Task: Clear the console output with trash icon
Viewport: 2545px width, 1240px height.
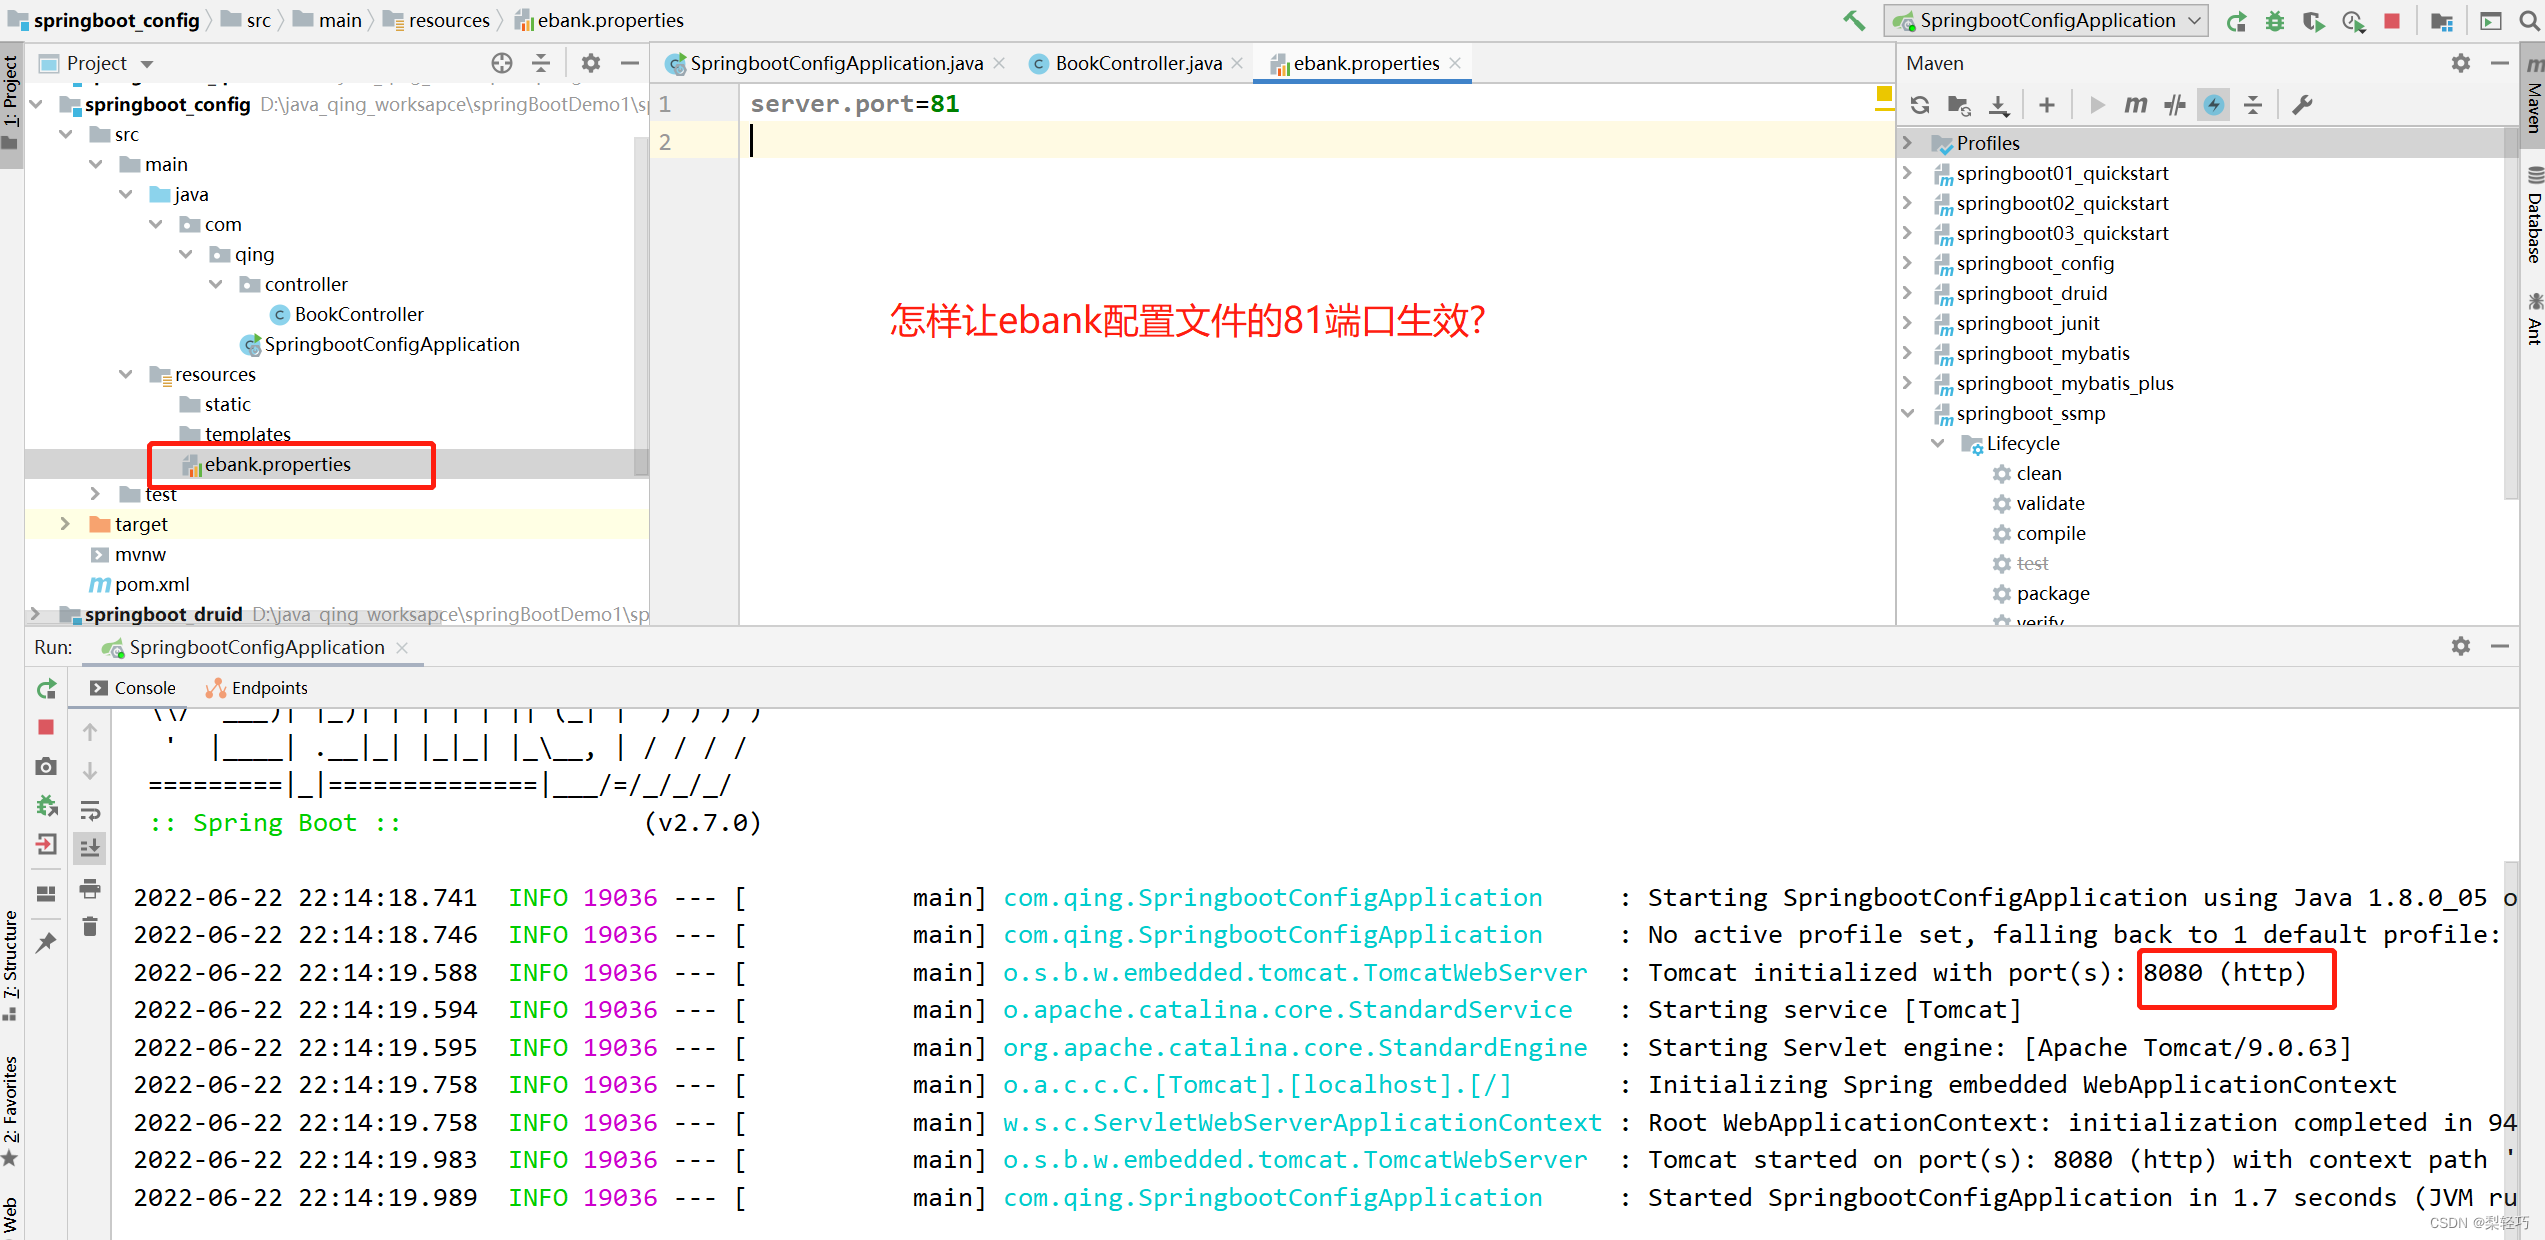Action: point(89,927)
